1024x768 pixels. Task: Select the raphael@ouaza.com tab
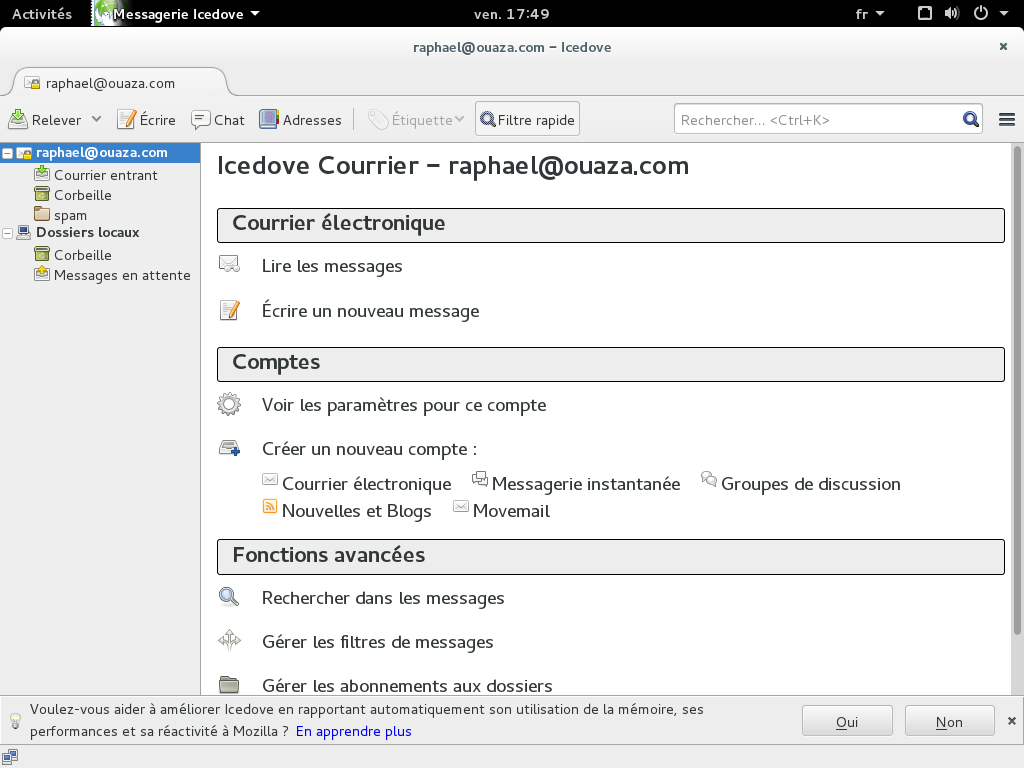click(121, 83)
